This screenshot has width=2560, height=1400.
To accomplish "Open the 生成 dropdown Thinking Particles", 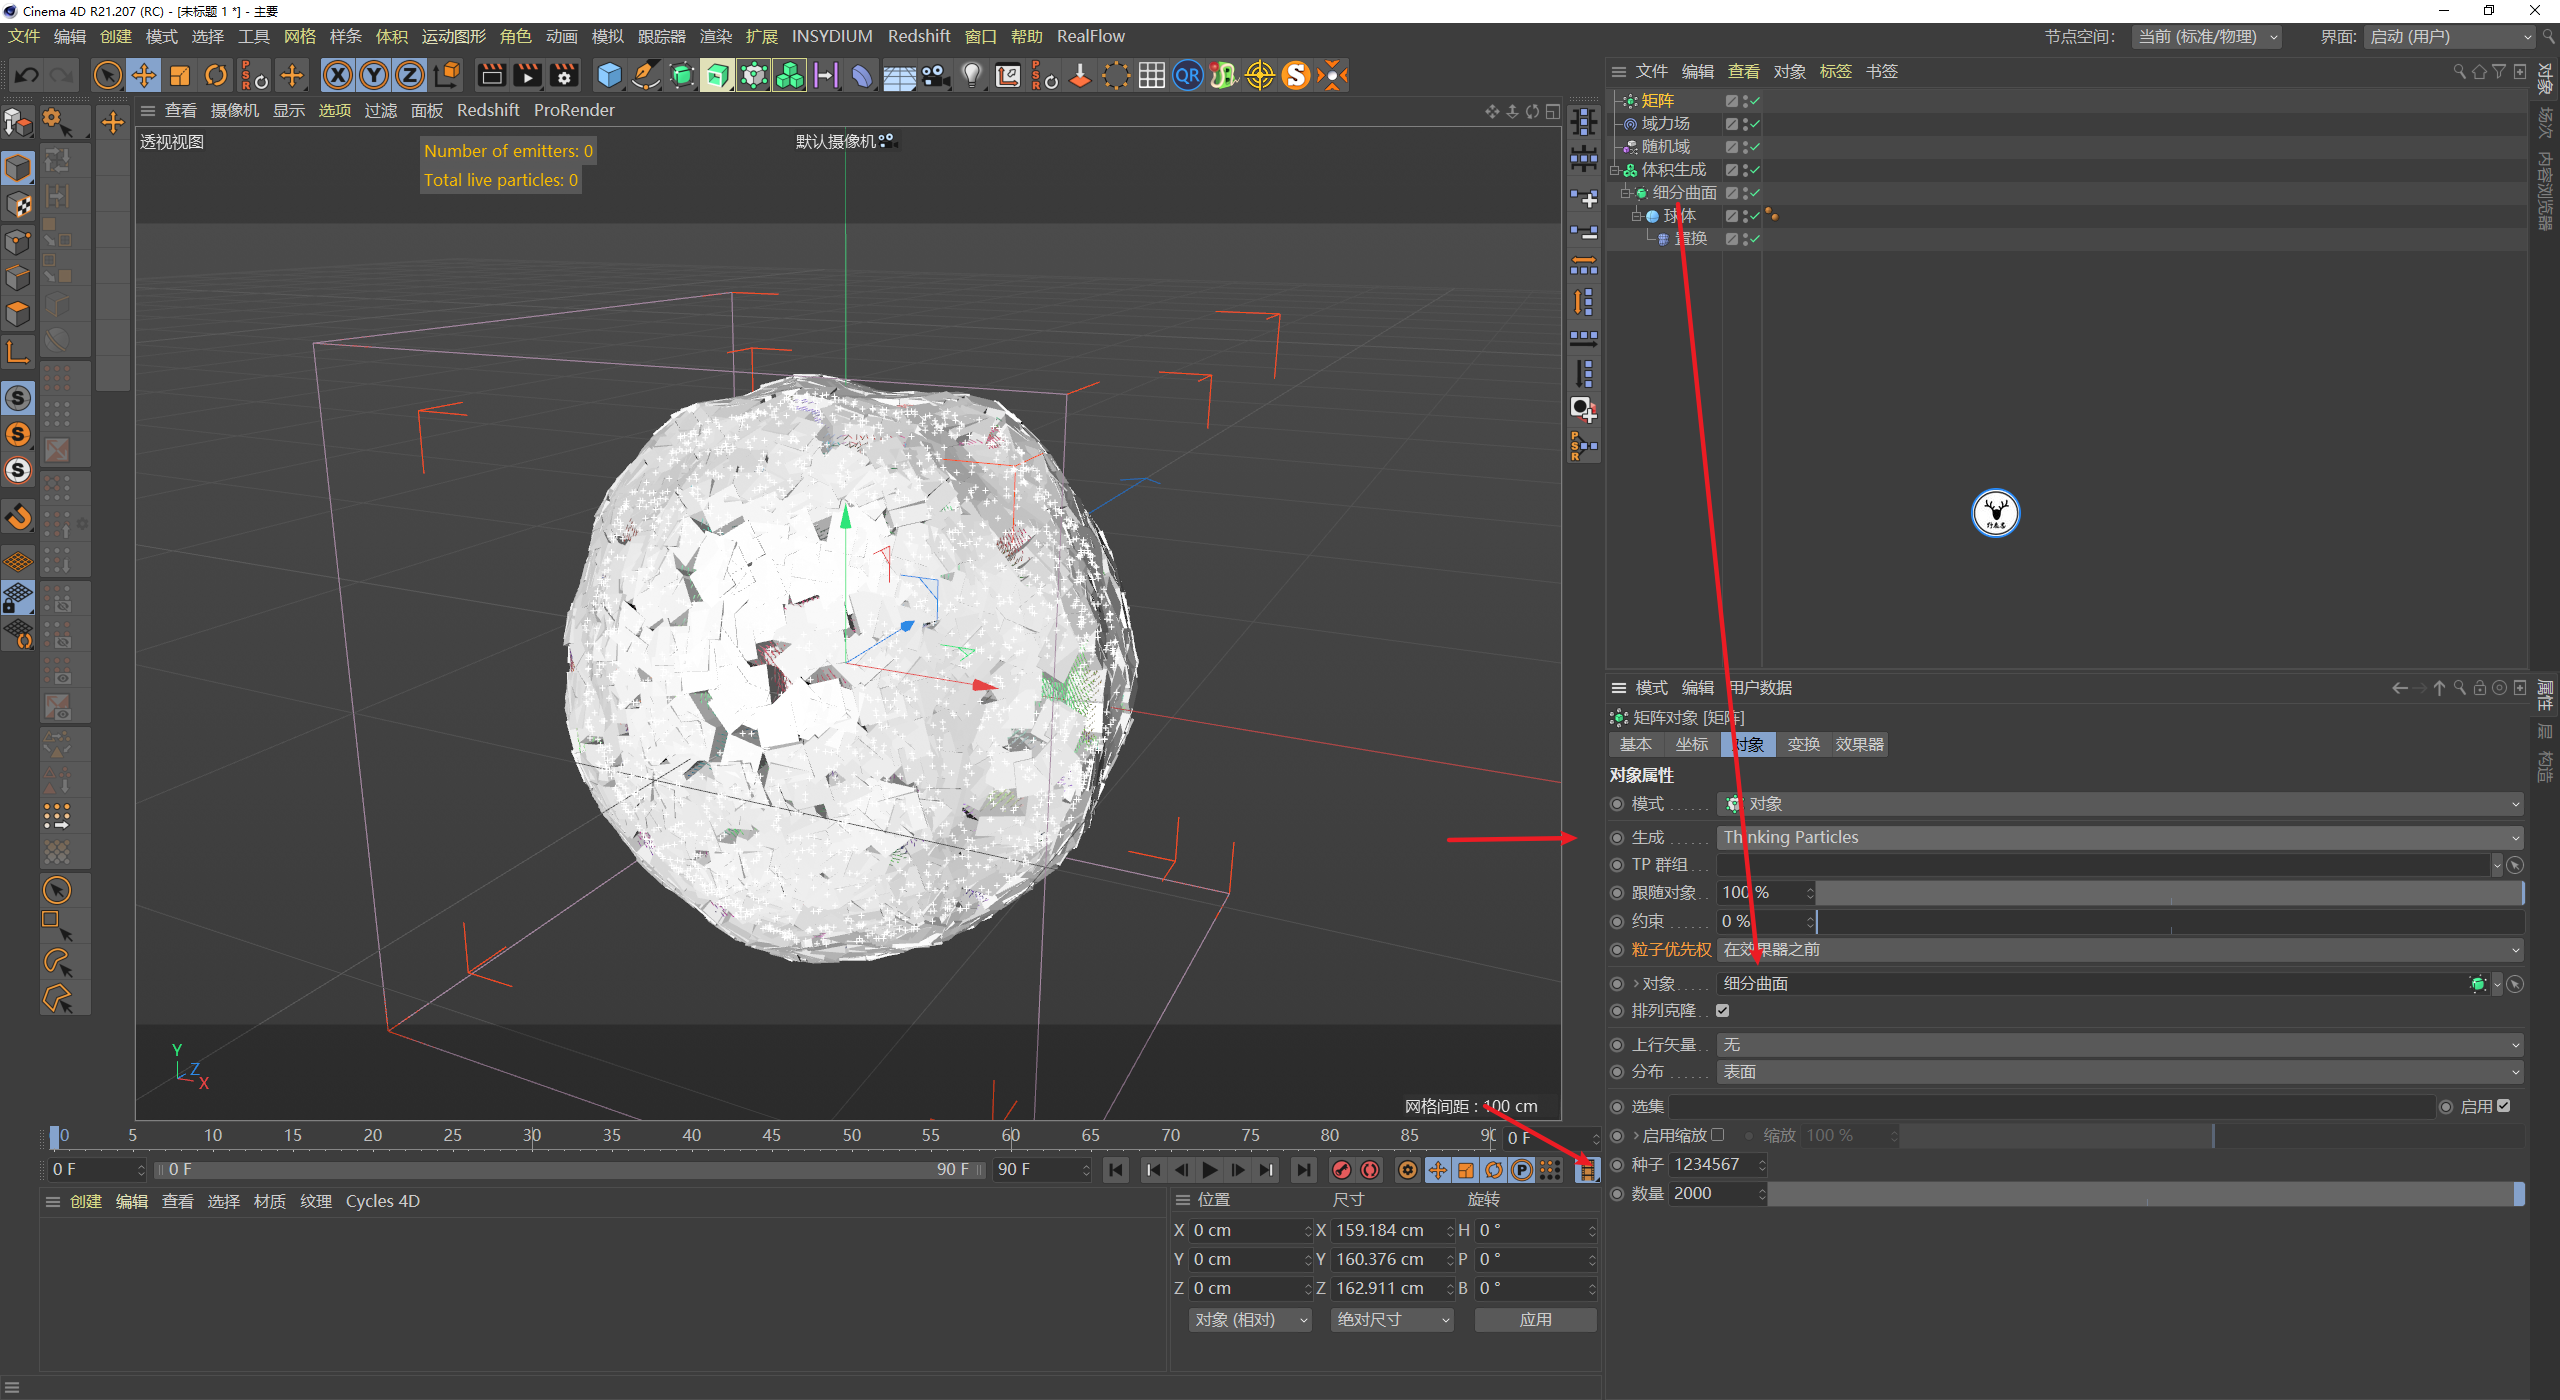I will (2120, 837).
